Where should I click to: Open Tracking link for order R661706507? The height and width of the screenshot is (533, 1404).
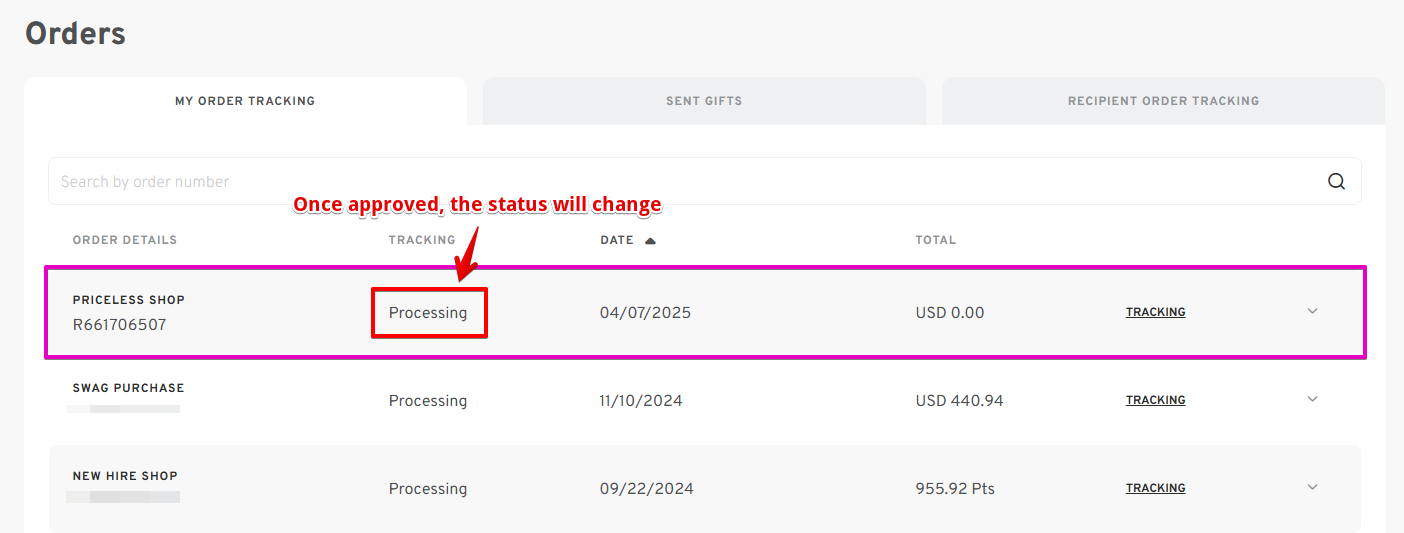pyautogui.click(x=1155, y=312)
